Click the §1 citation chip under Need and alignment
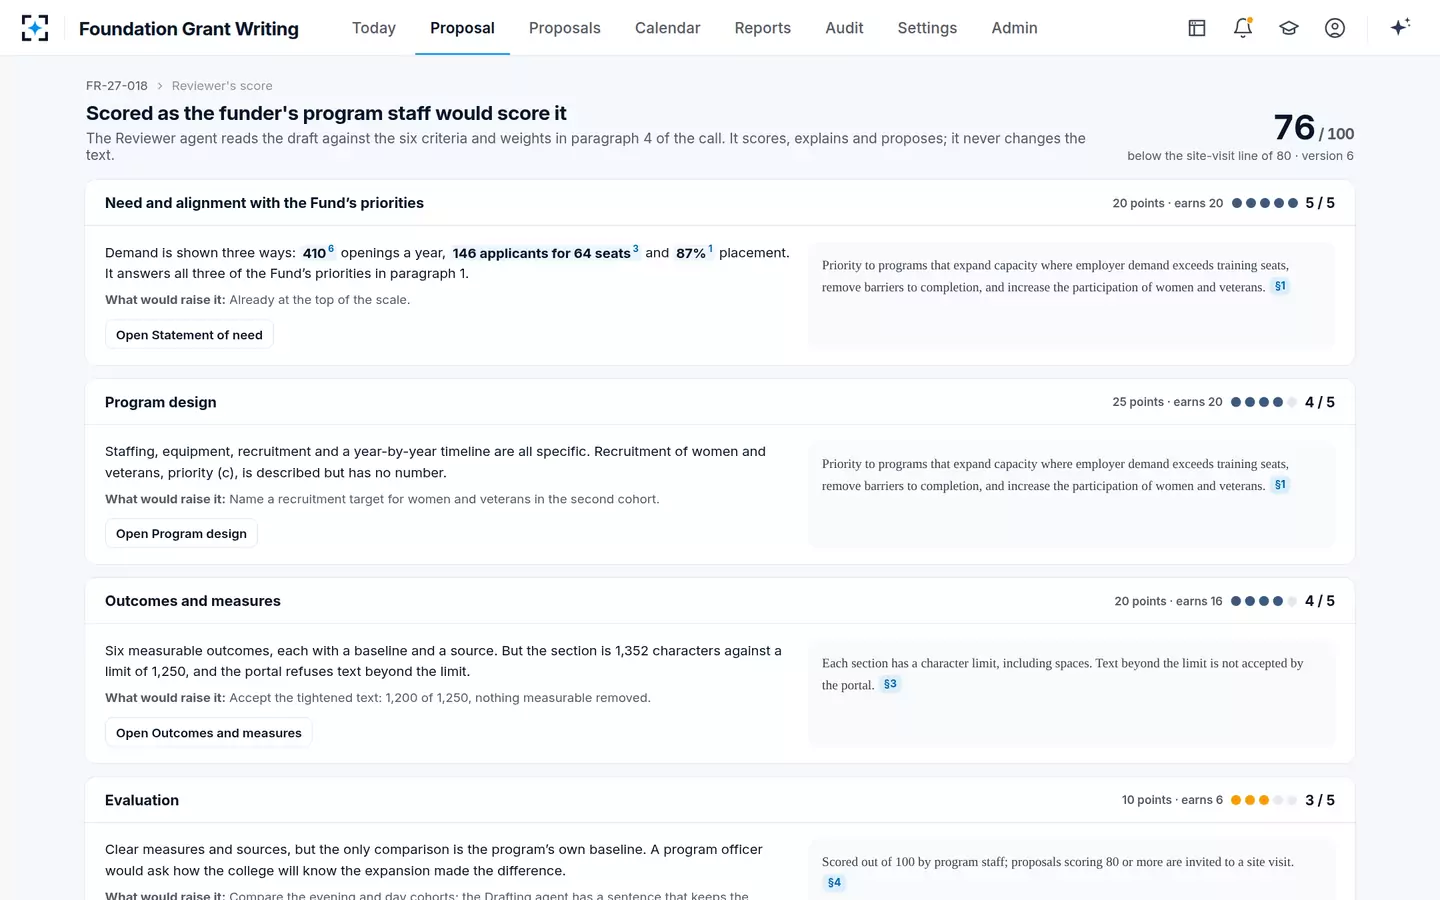This screenshot has height=900, width=1440. (1280, 286)
